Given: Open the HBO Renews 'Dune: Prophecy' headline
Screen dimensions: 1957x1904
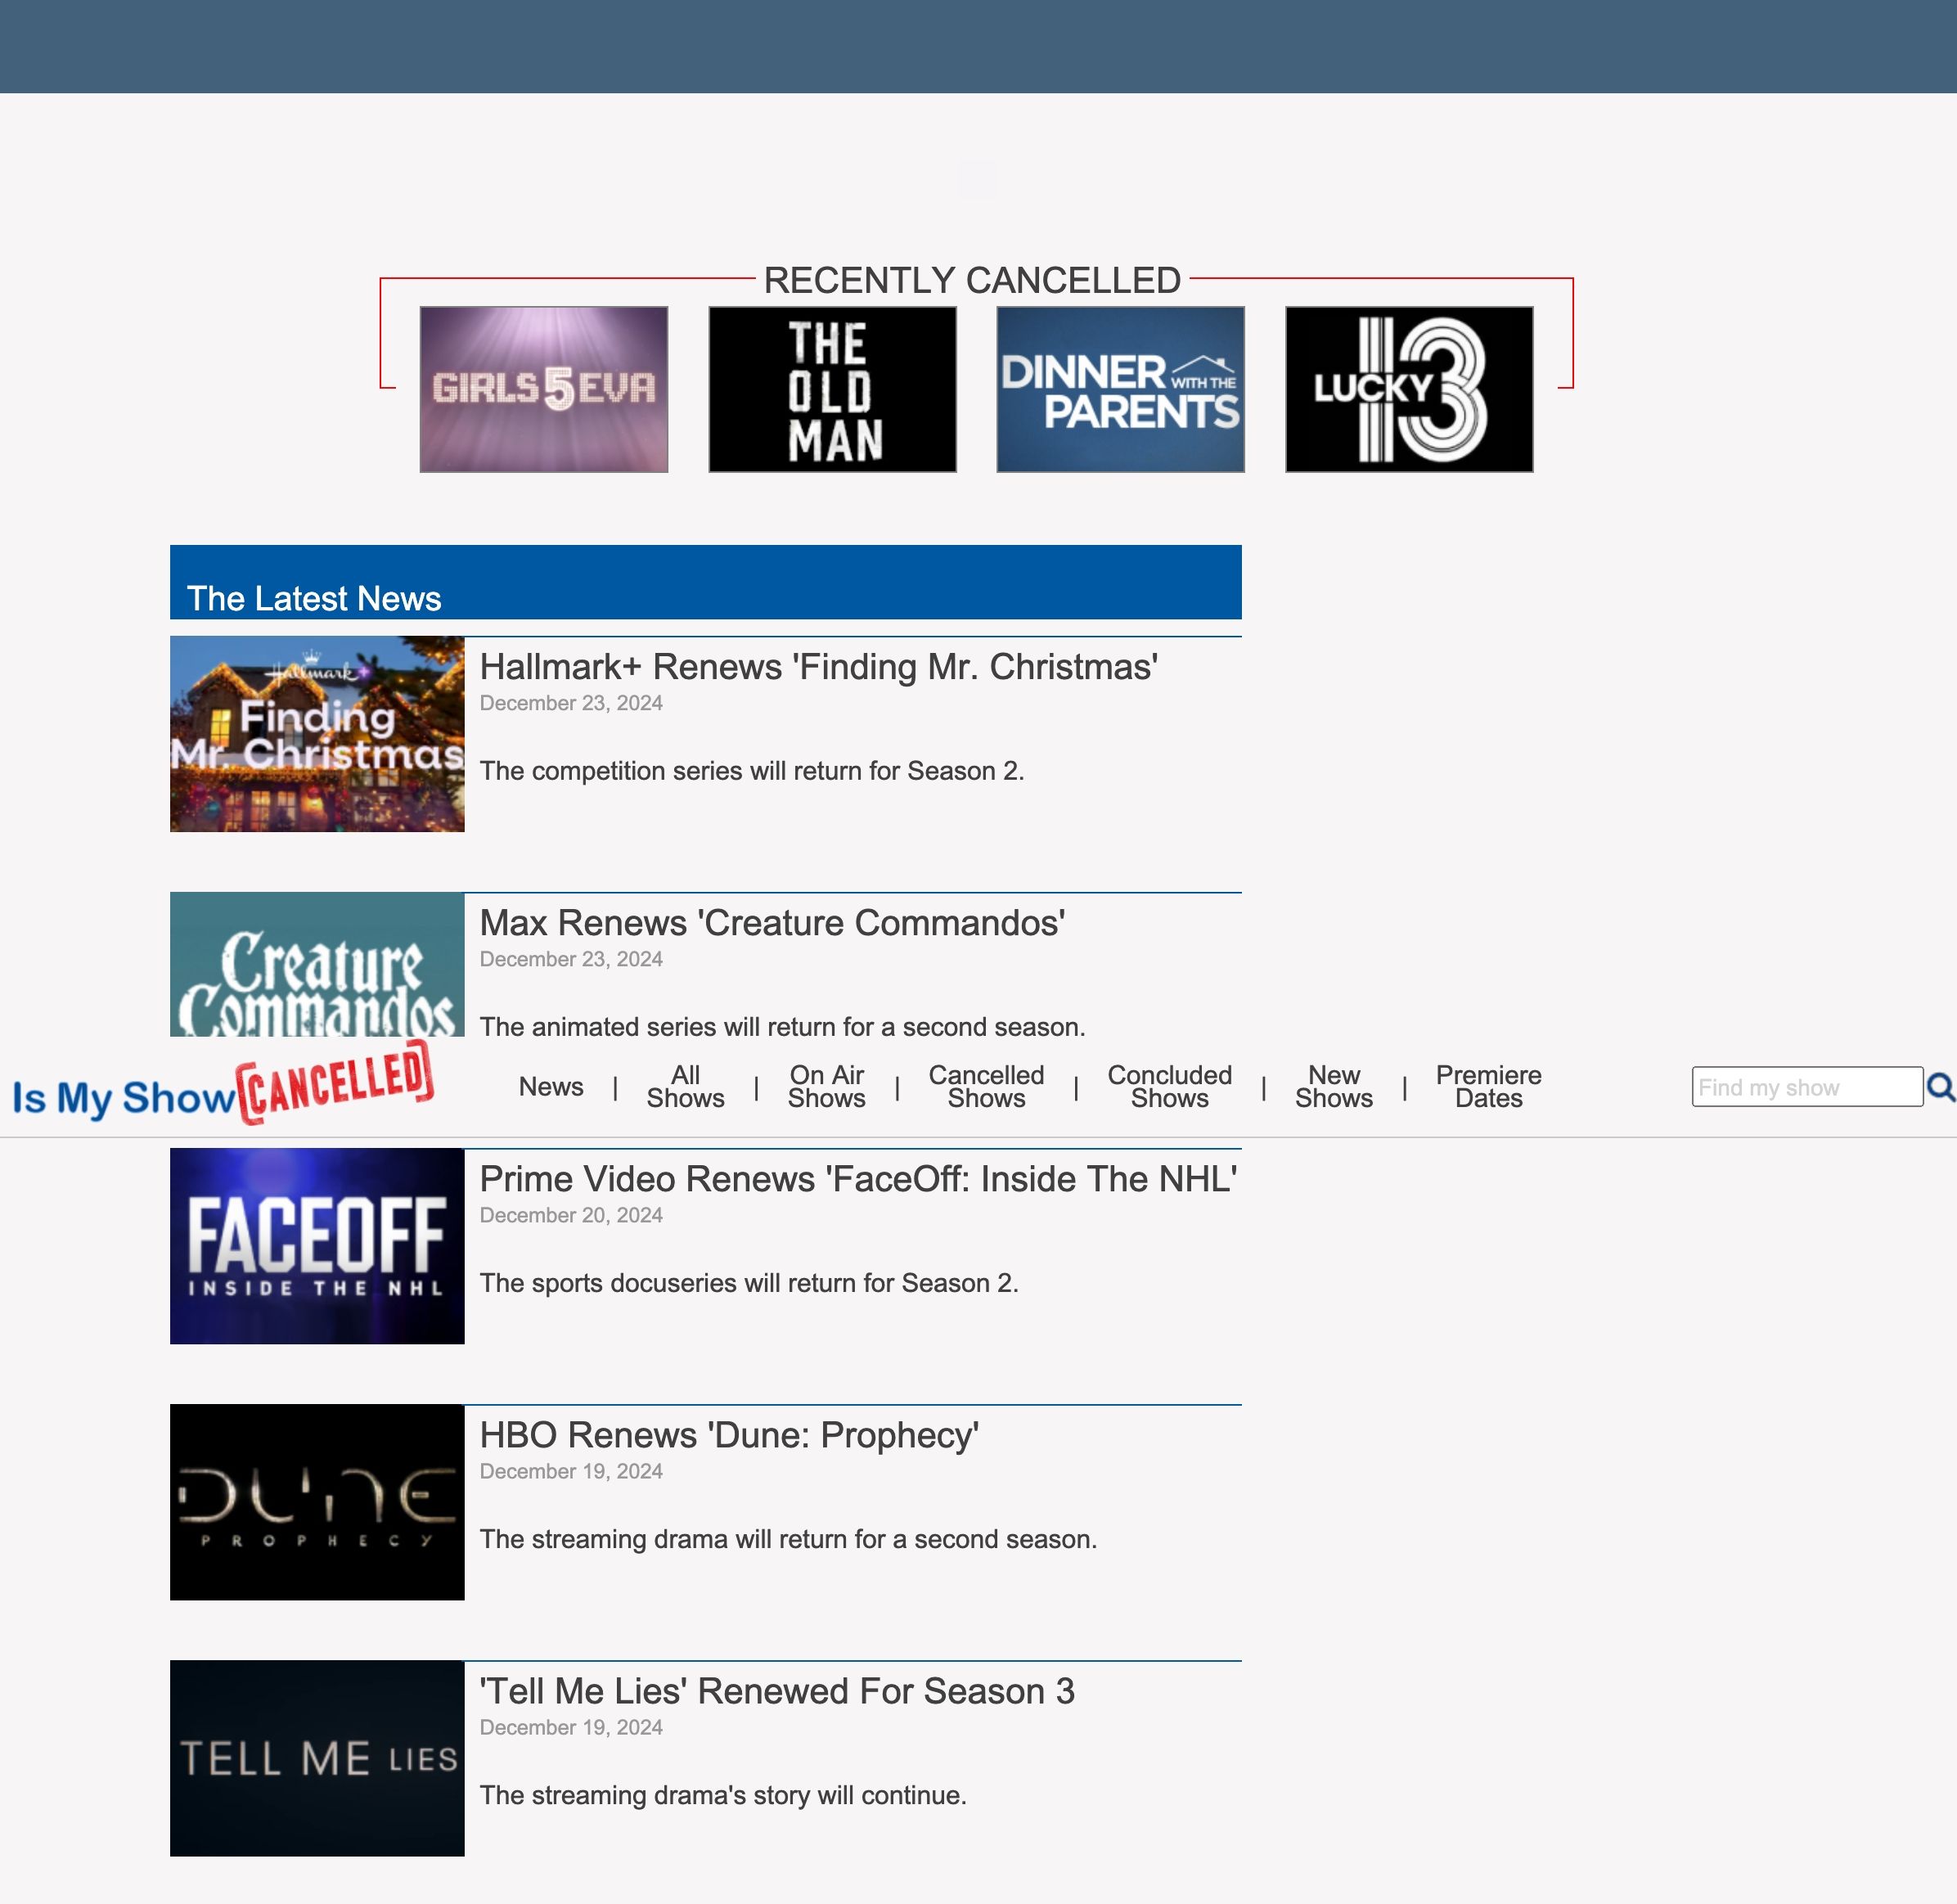Looking at the screenshot, I should click(729, 1435).
